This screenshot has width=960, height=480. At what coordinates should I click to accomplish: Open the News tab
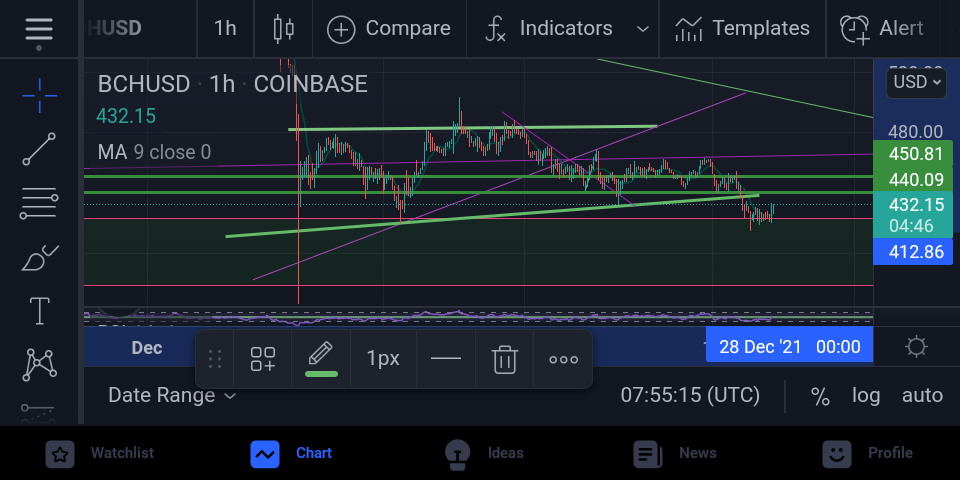point(675,454)
